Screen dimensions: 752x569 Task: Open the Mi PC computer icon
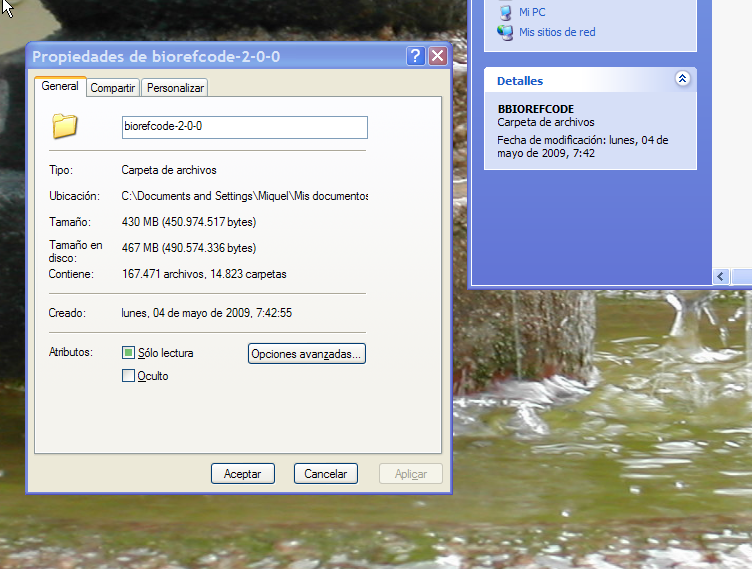(x=505, y=12)
